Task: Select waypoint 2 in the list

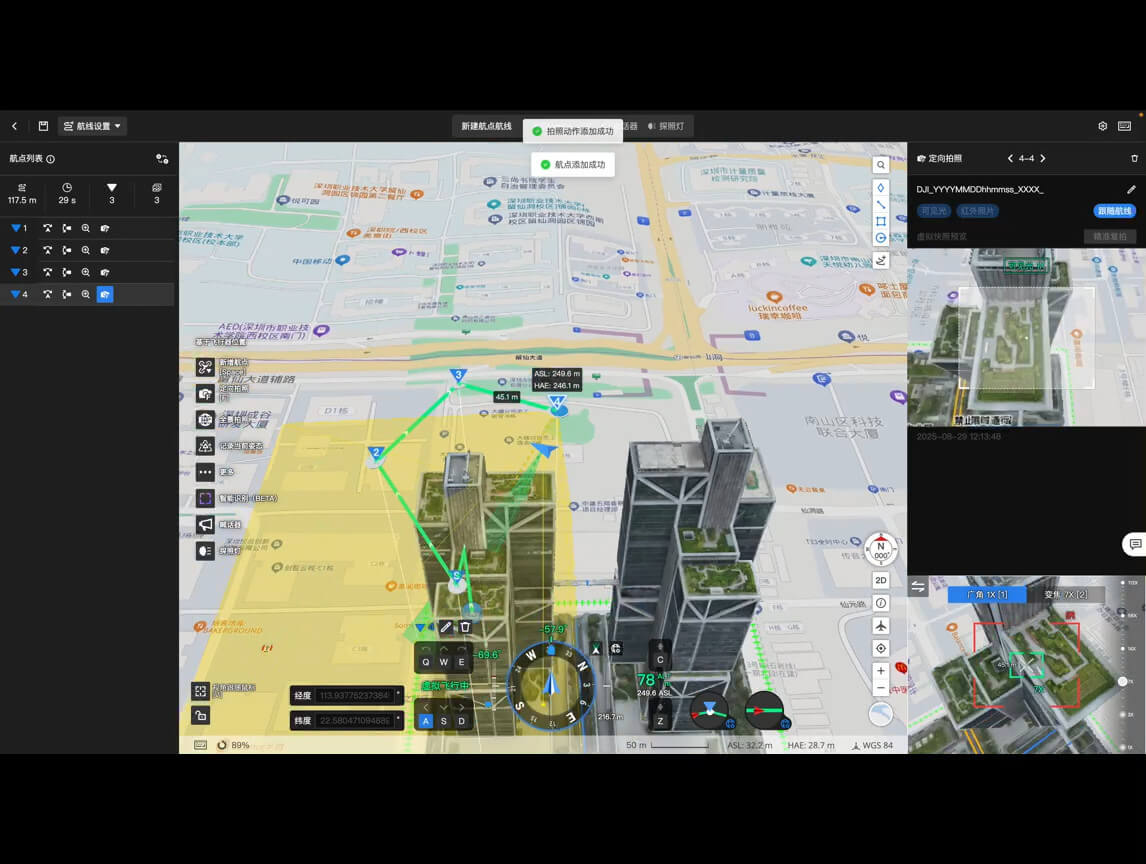Action: [88, 250]
